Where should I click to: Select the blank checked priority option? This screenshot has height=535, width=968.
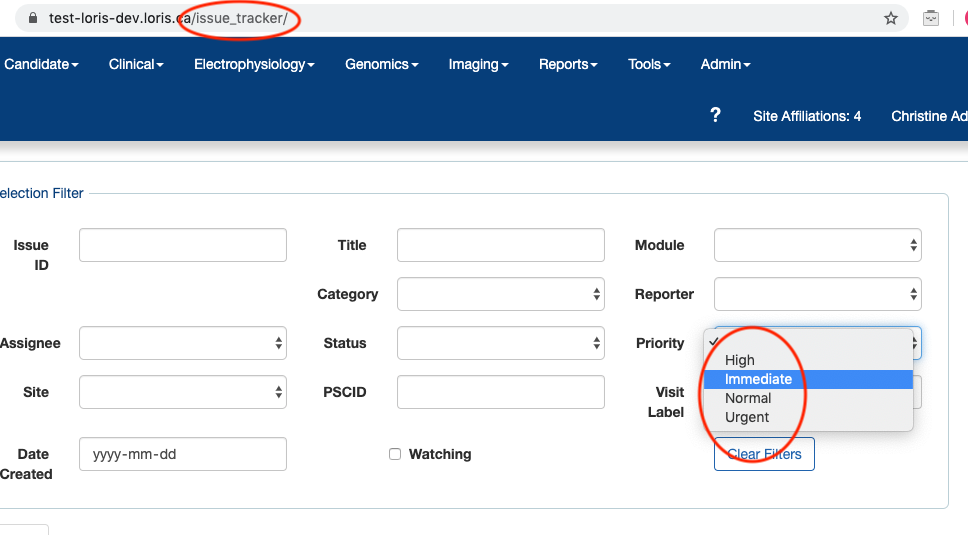tap(808, 341)
